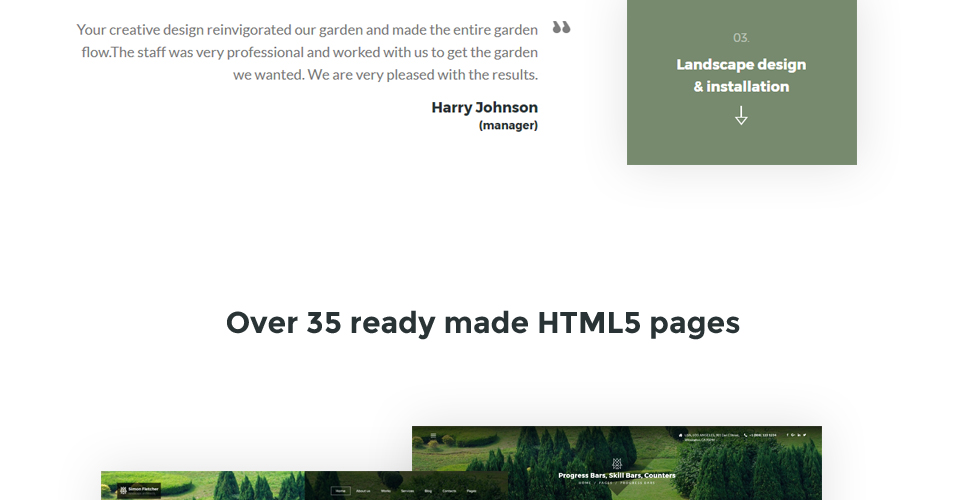Select Home in the preview navigation

click(340, 491)
